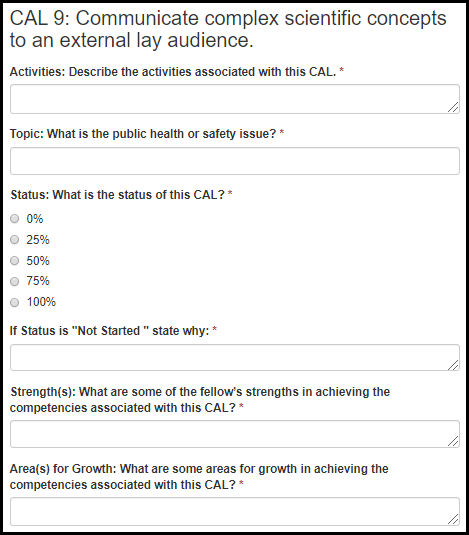Click the 0% status label text
Image resolution: width=469 pixels, height=535 pixels.
pyautogui.click(x=35, y=219)
